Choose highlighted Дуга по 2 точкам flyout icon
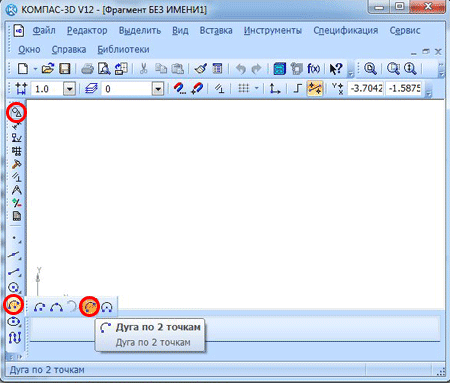The image size is (450, 383). point(90,306)
